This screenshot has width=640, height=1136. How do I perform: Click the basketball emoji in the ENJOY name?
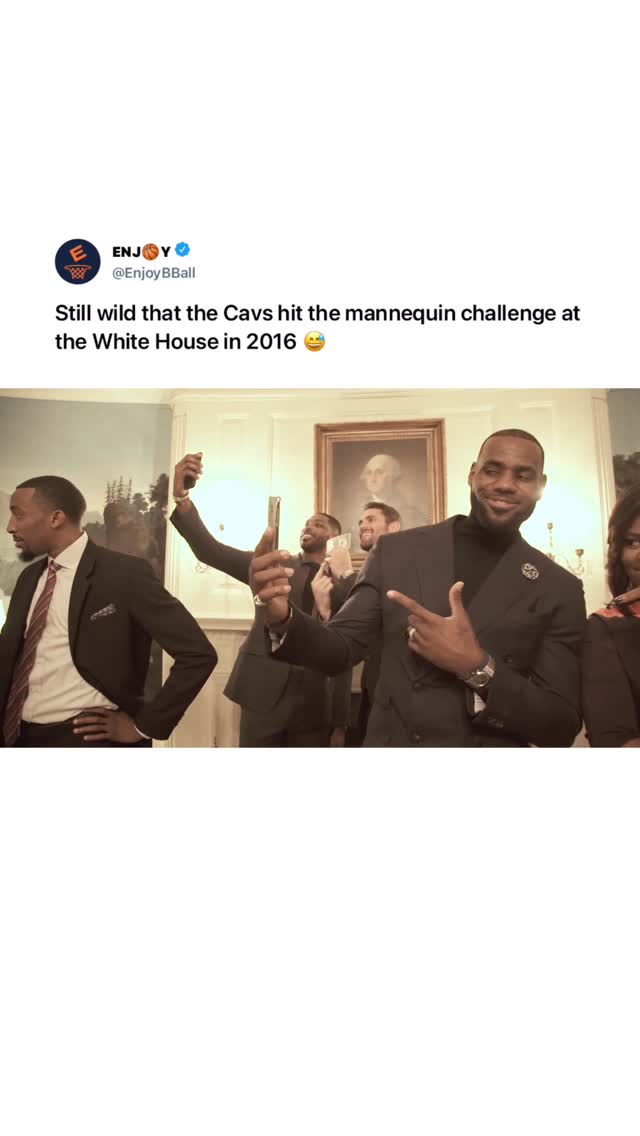[x=150, y=251]
